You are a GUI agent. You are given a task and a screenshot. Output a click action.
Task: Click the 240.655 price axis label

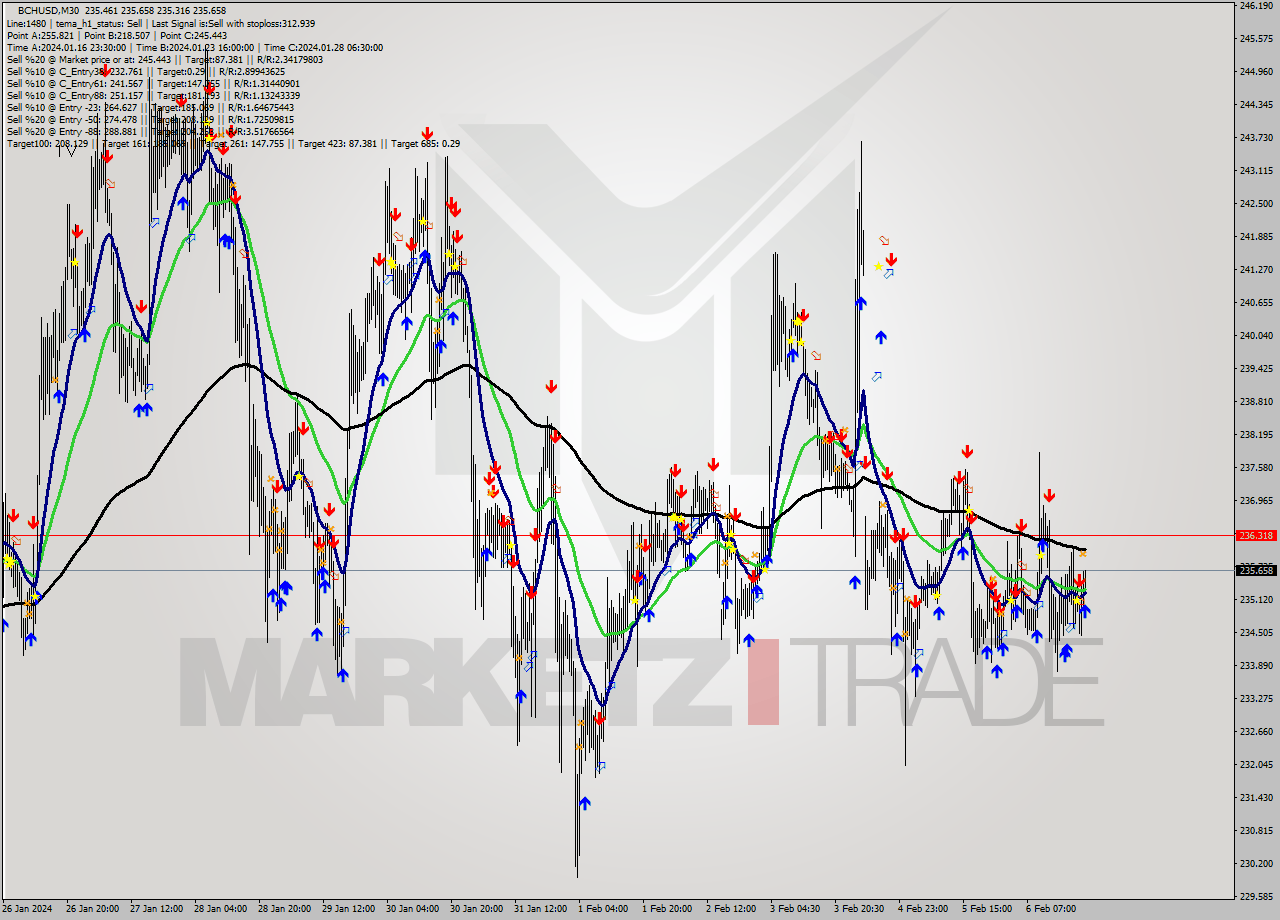pos(1256,303)
